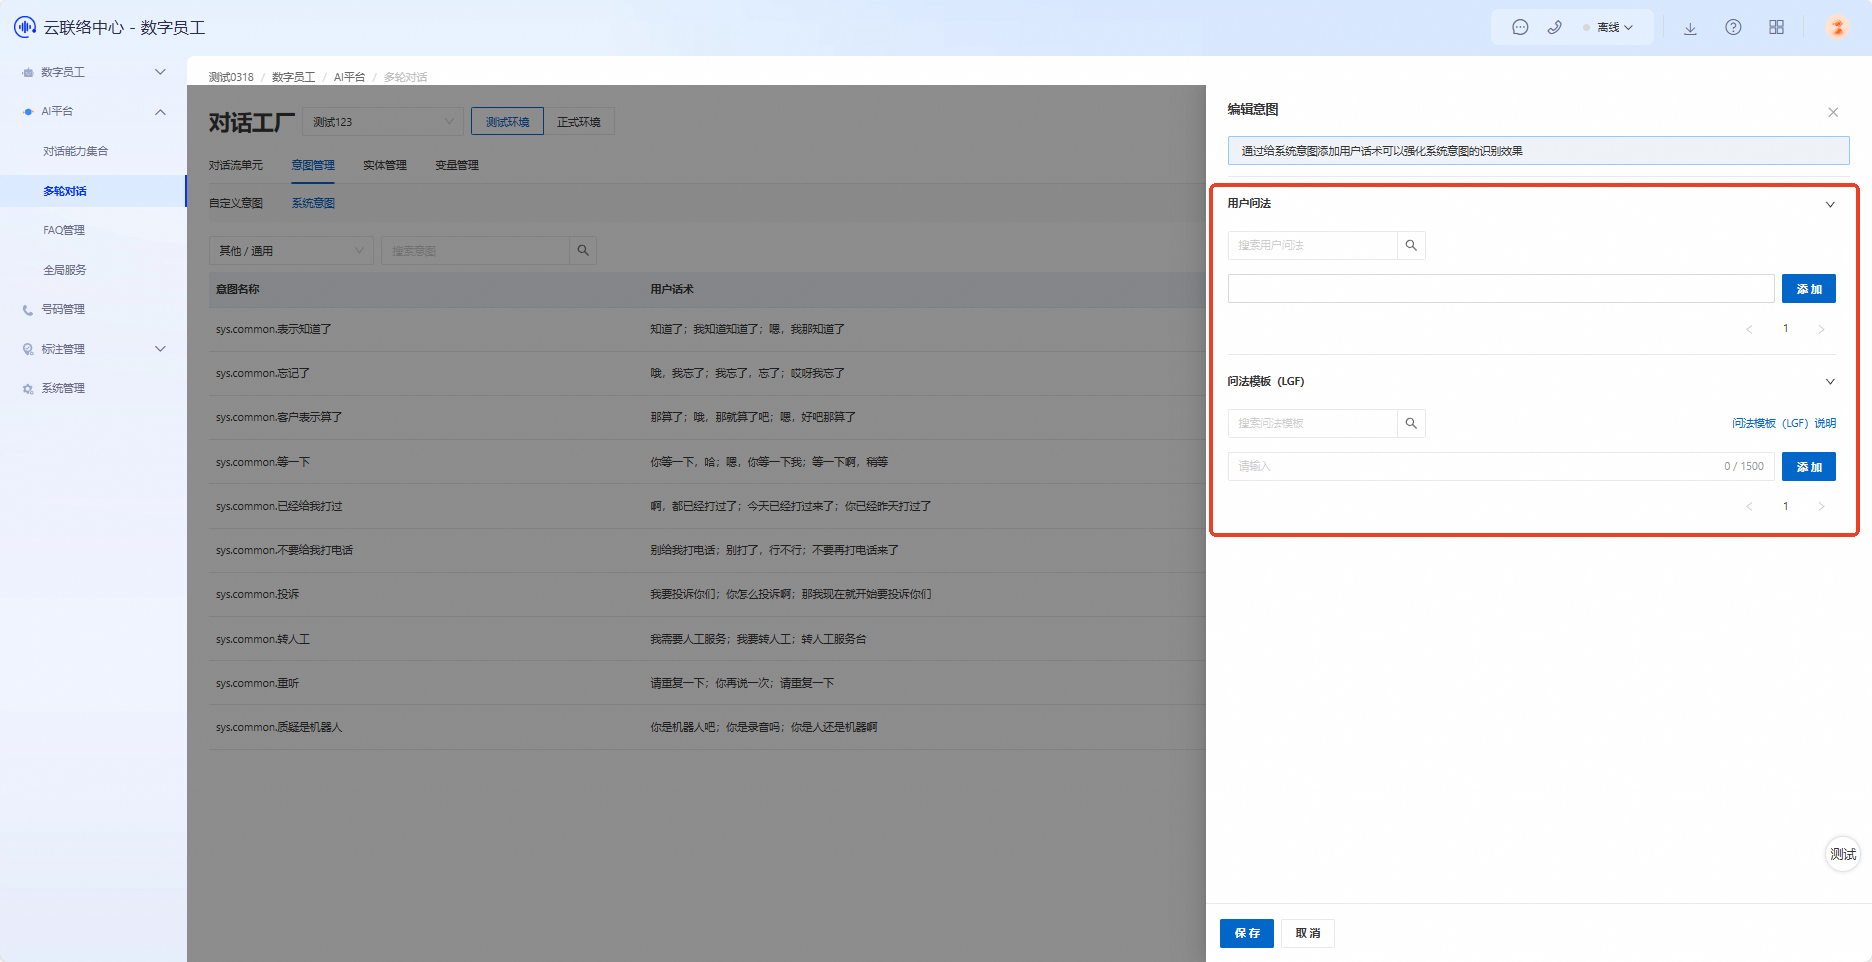Click the AI平台 breadcrumb link
The width and height of the screenshot is (1872, 962).
point(349,77)
